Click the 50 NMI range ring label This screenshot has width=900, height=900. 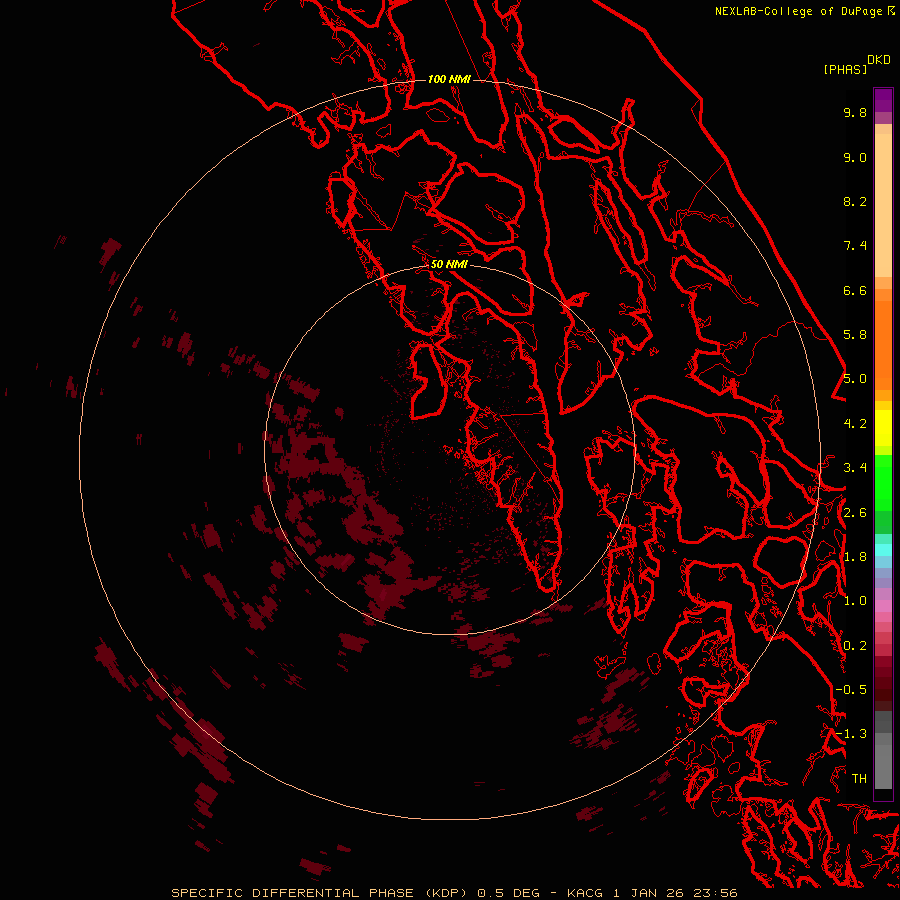pyautogui.click(x=449, y=264)
